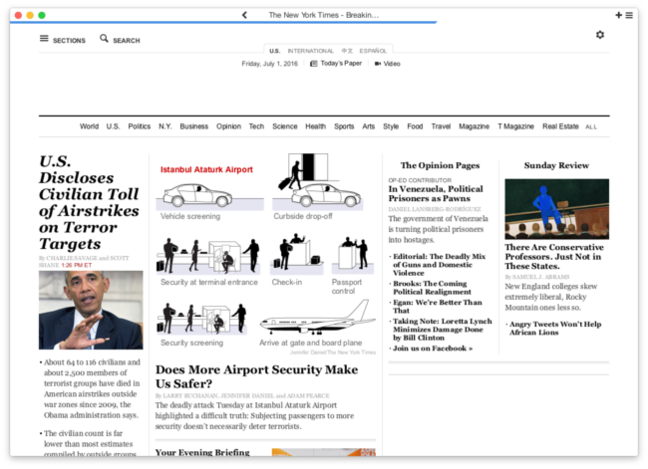Open the Real Estate section
Image resolution: width=648 pixels, height=469 pixels.
[560, 126]
